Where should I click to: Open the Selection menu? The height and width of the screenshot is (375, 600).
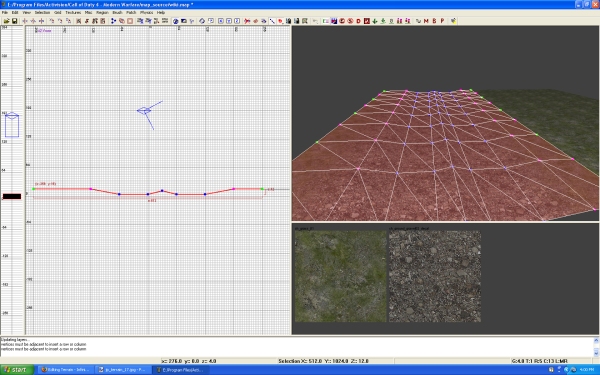pos(42,13)
